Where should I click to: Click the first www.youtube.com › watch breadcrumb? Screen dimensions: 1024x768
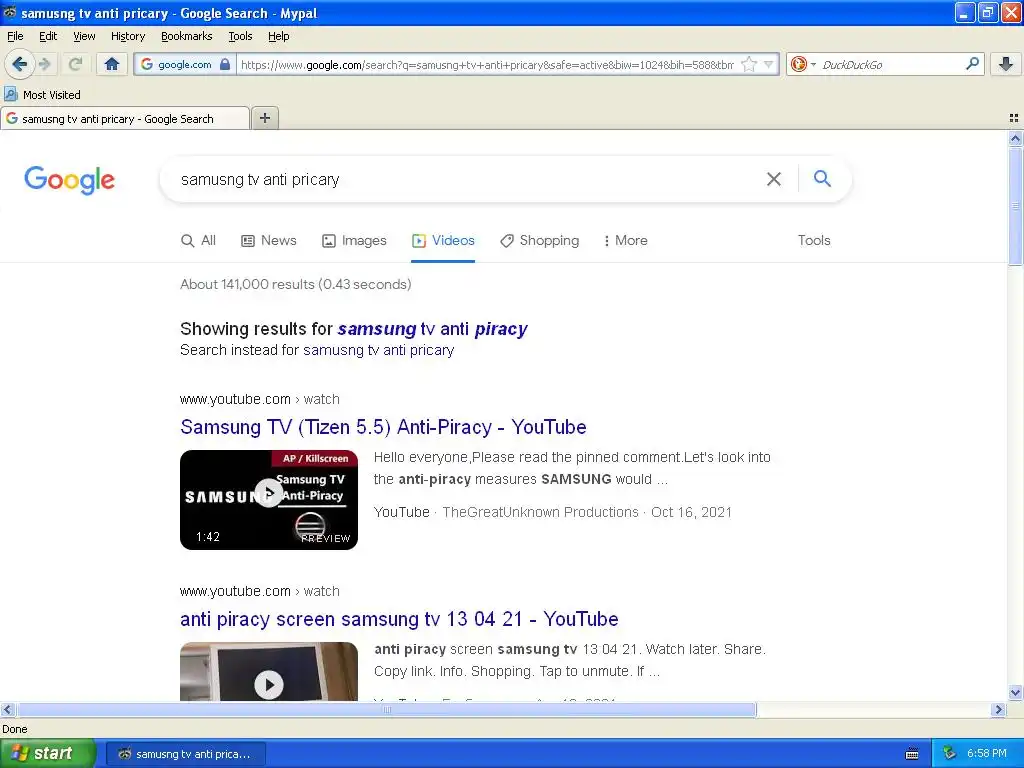tap(259, 399)
